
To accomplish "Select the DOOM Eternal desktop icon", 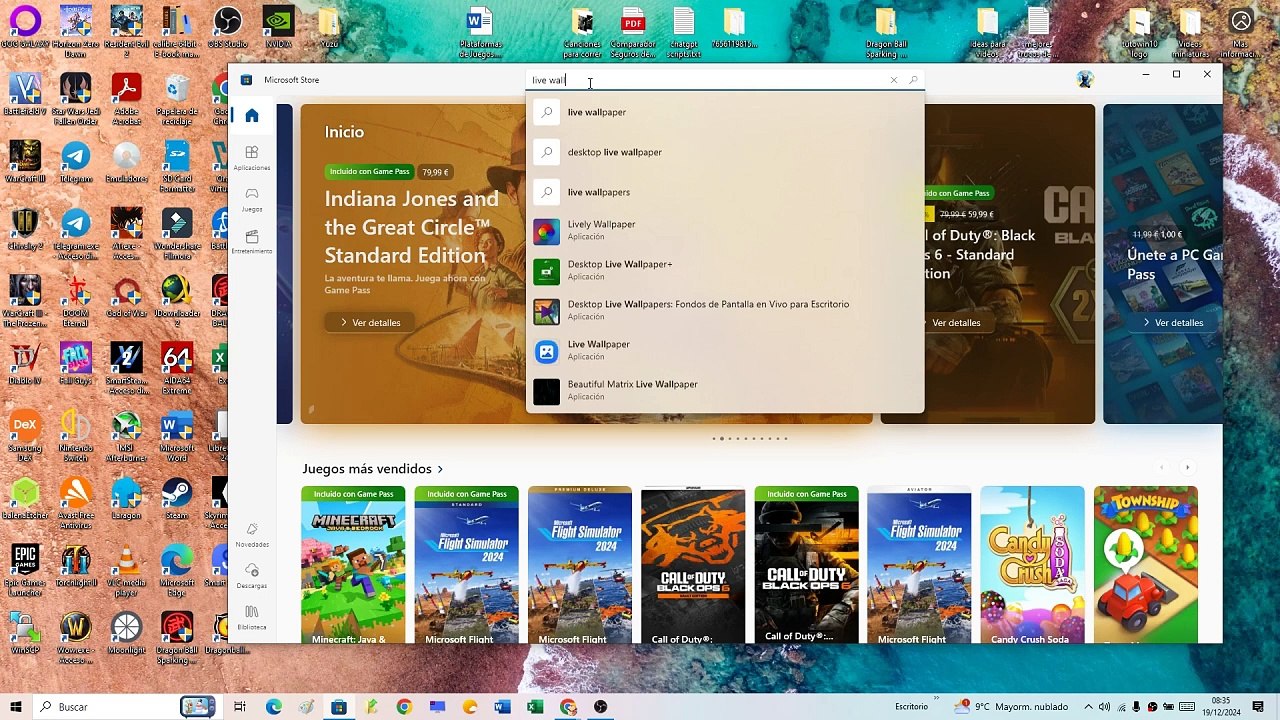I will point(76,300).
